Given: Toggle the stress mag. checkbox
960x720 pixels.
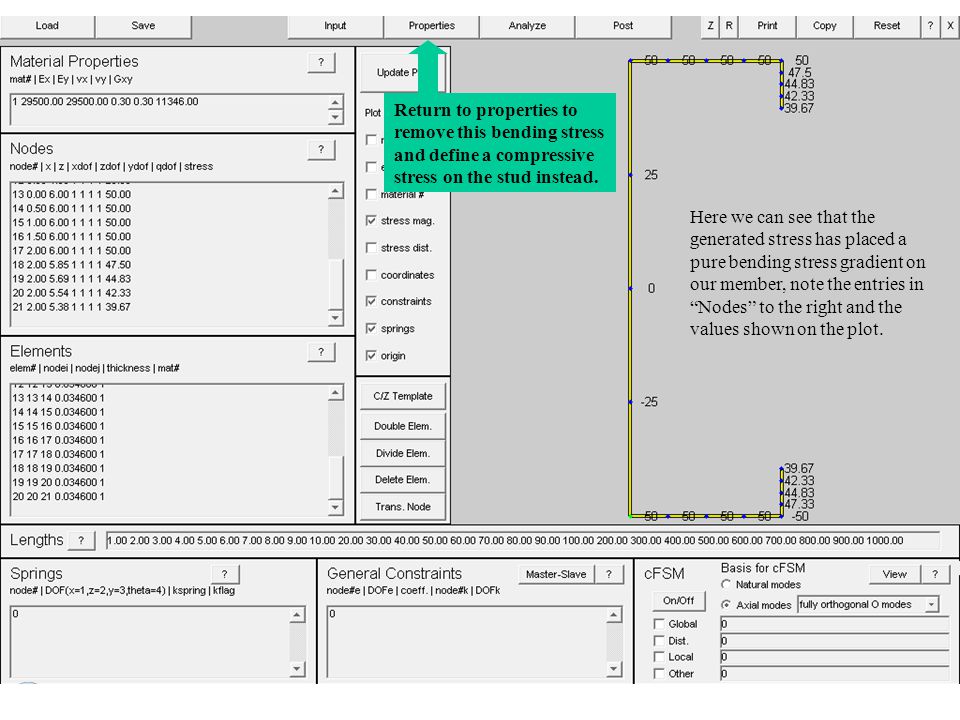Looking at the screenshot, I should [371, 220].
